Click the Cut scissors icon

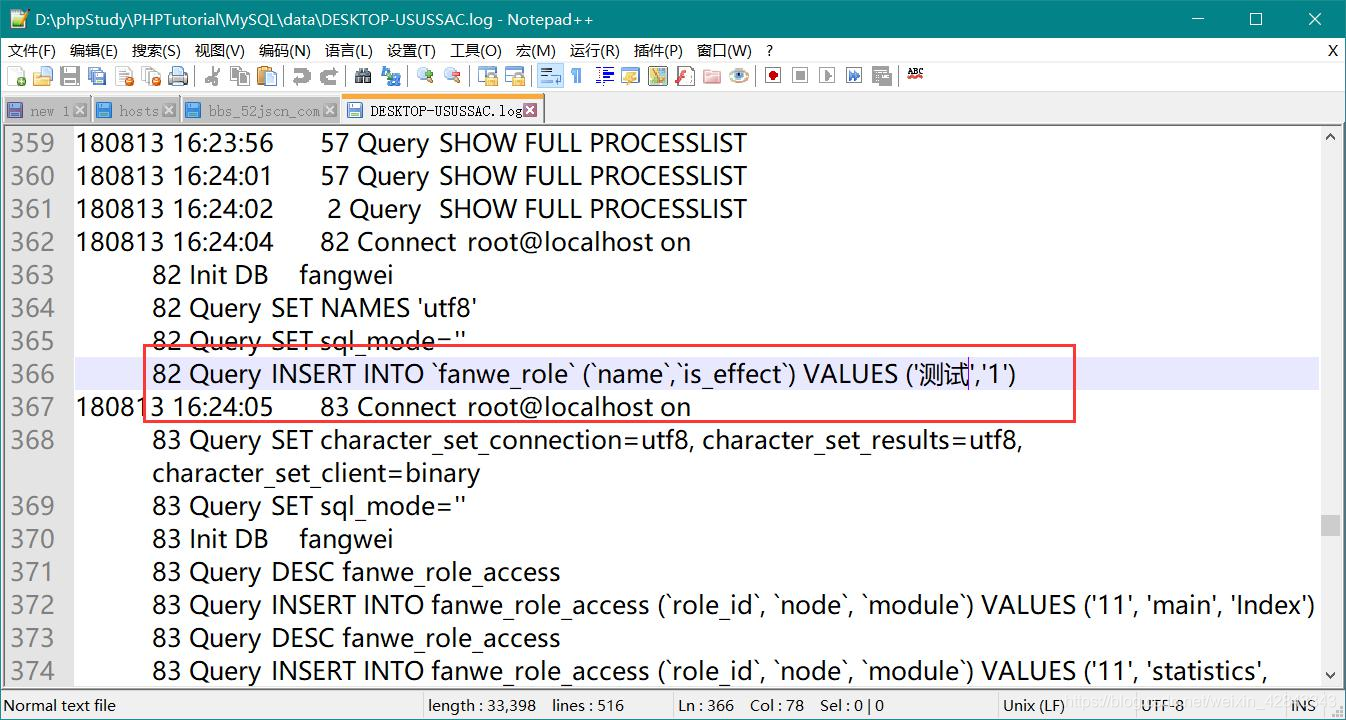(x=212, y=76)
